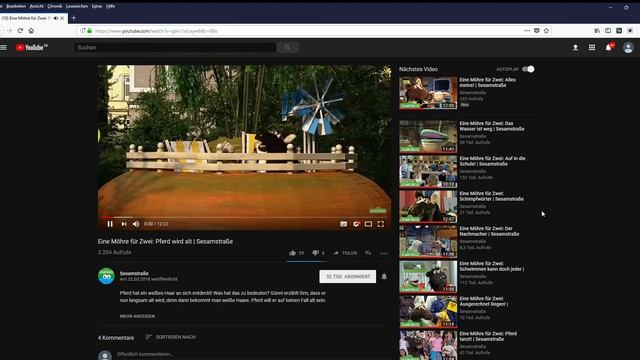Open Firefox library icon
This screenshot has width=640, height=360.
point(597,31)
